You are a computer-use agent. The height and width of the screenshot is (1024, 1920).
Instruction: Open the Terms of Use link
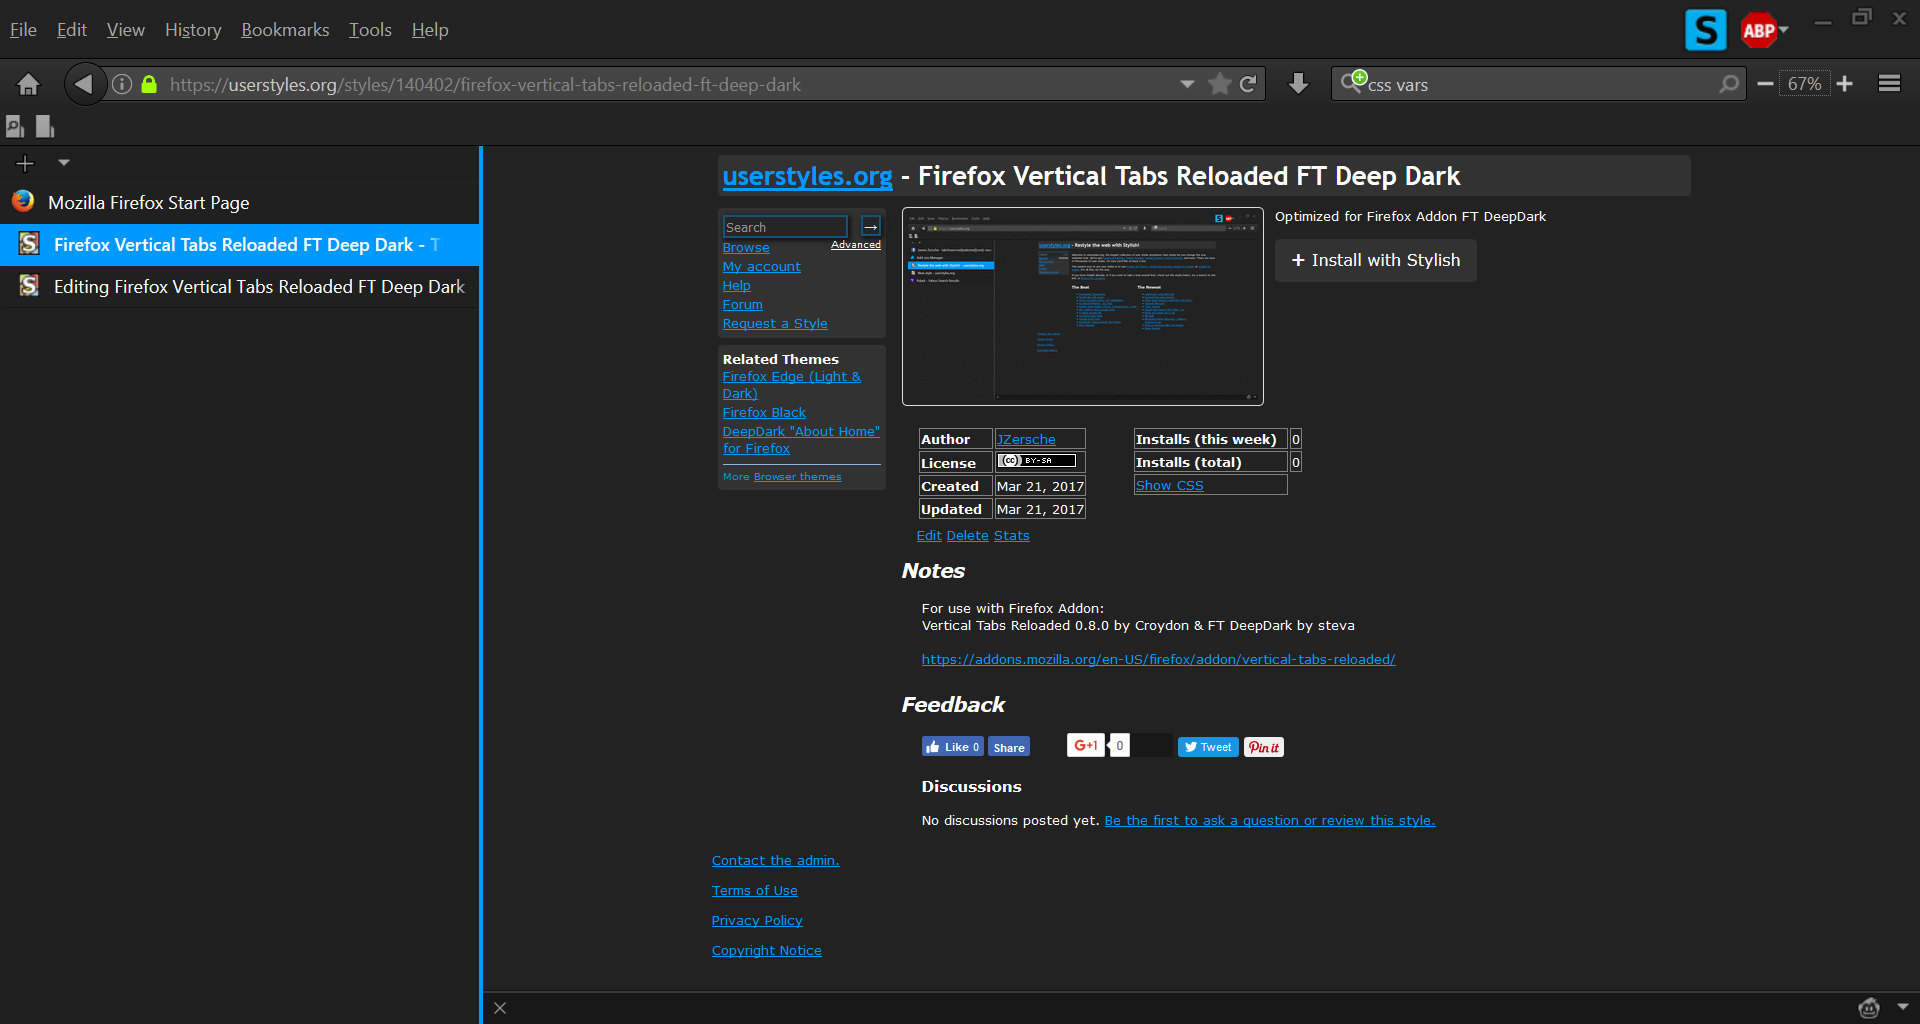(755, 891)
